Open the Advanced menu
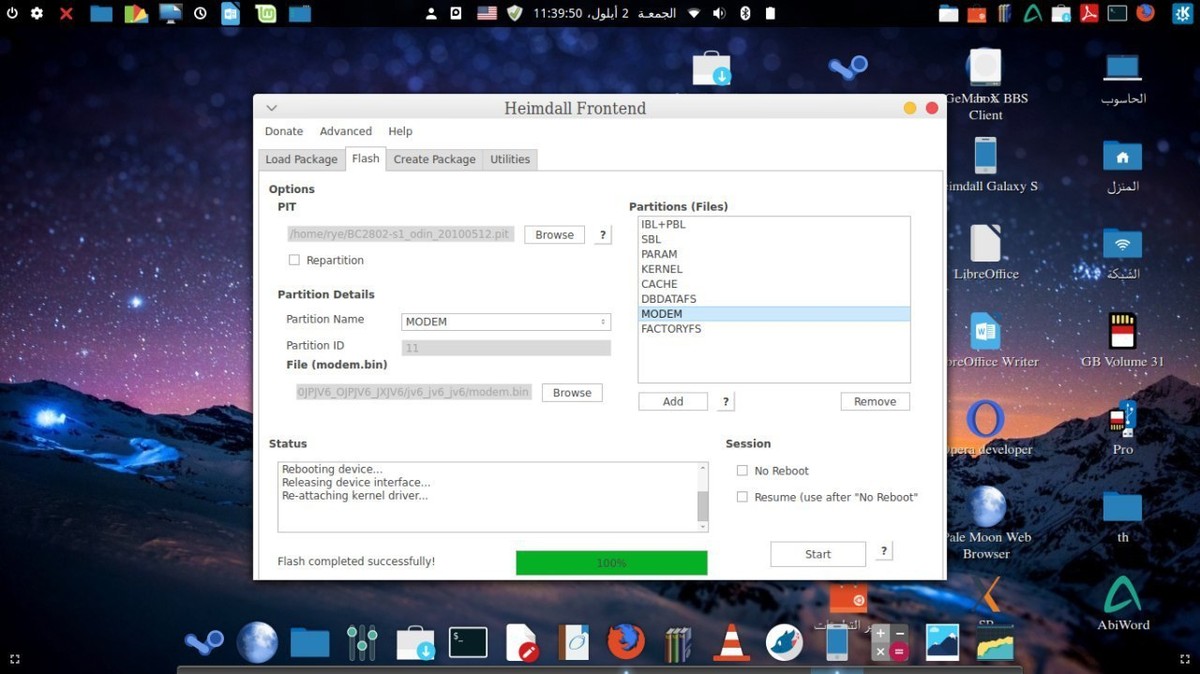 pos(345,131)
